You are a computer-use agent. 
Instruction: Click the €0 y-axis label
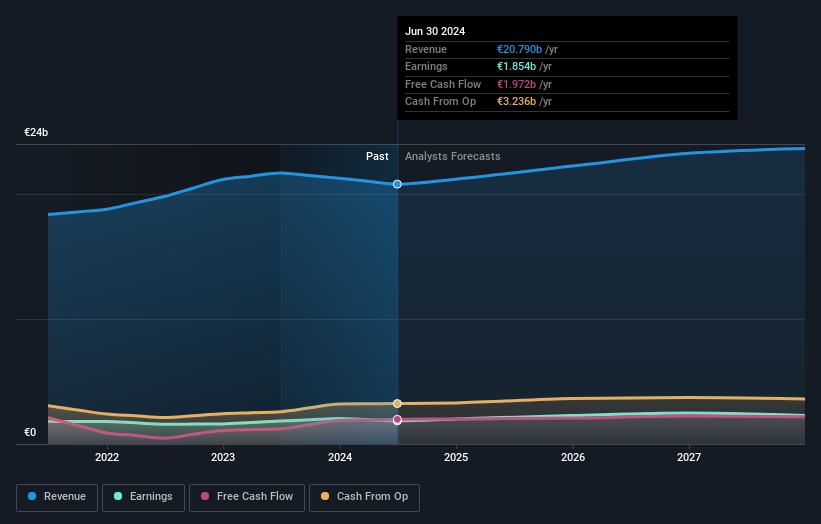30,432
